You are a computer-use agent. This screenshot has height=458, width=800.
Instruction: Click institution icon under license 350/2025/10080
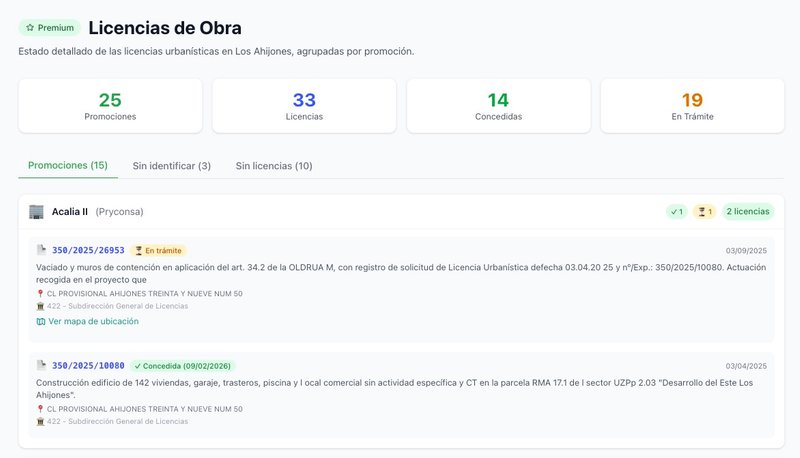40,421
